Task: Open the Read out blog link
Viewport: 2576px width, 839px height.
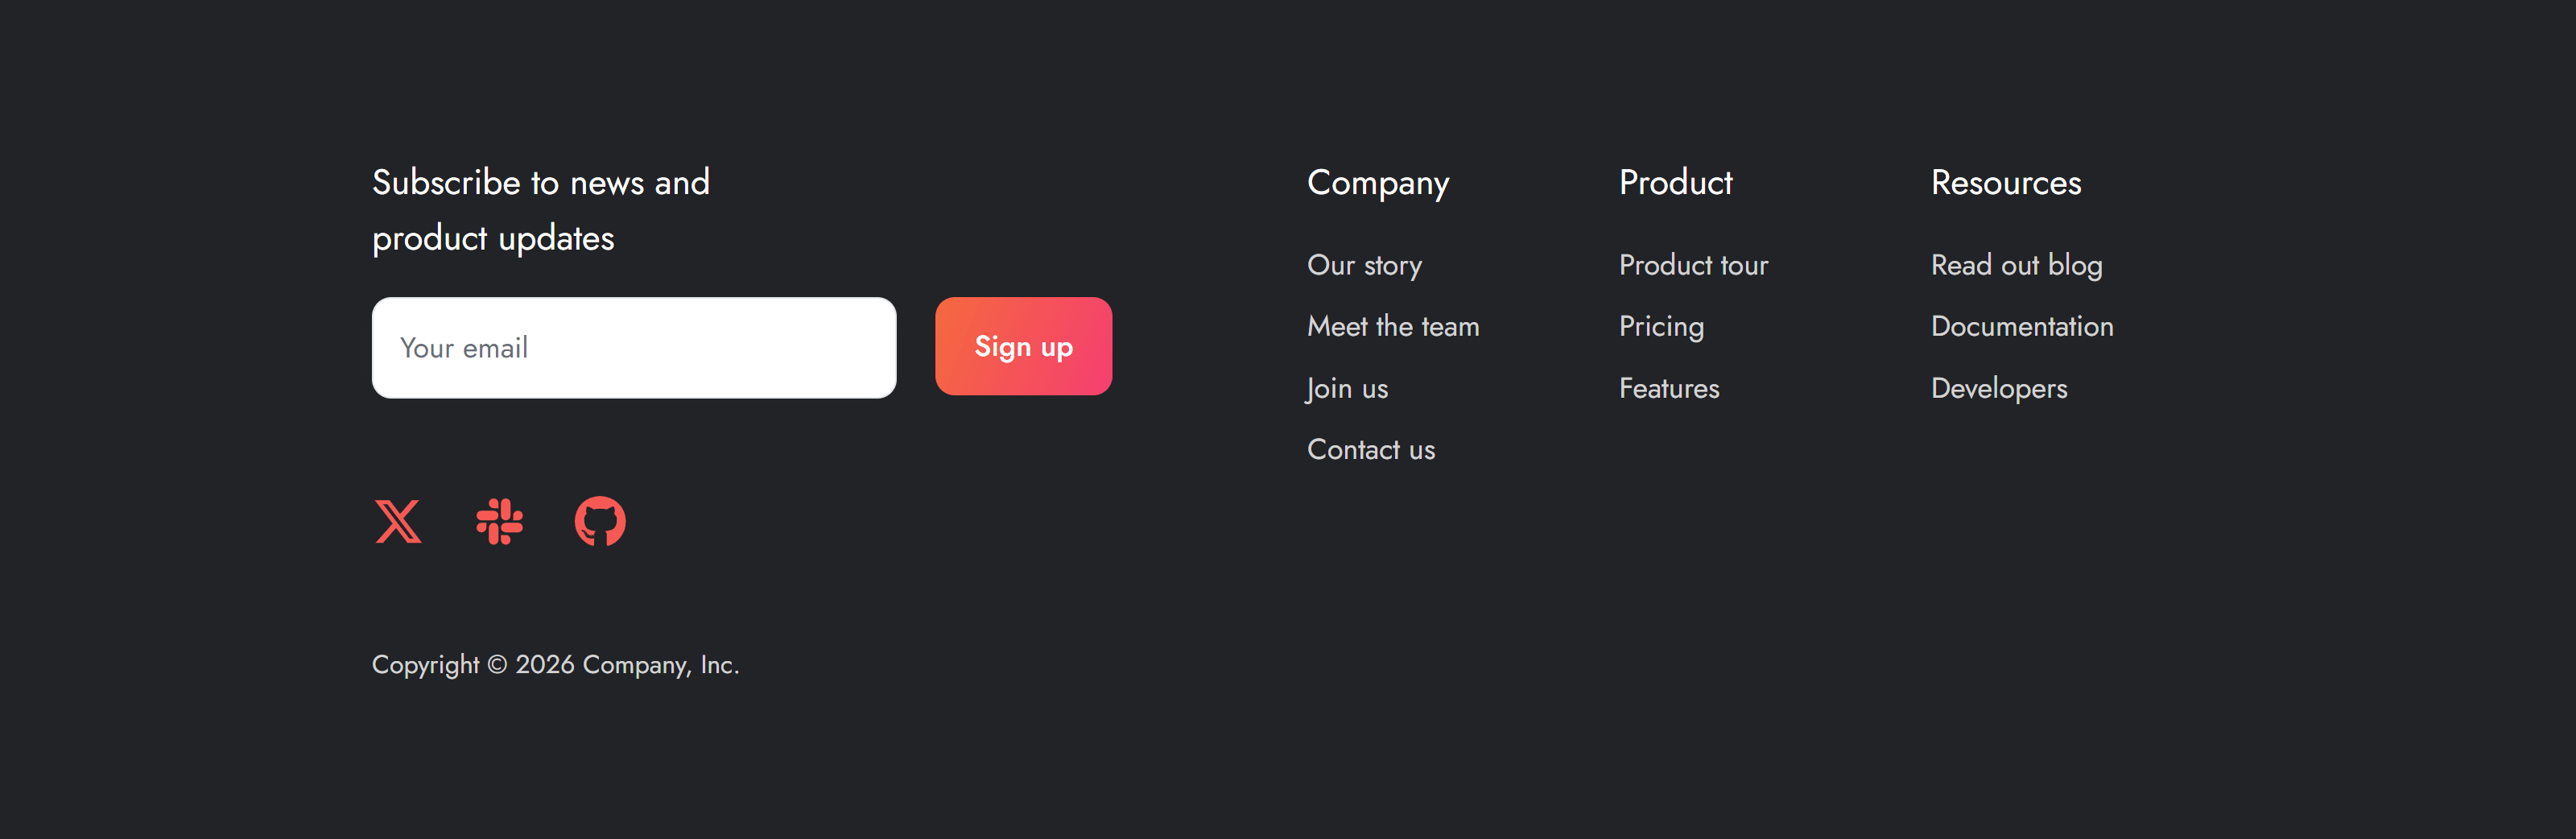Action: coord(2016,265)
